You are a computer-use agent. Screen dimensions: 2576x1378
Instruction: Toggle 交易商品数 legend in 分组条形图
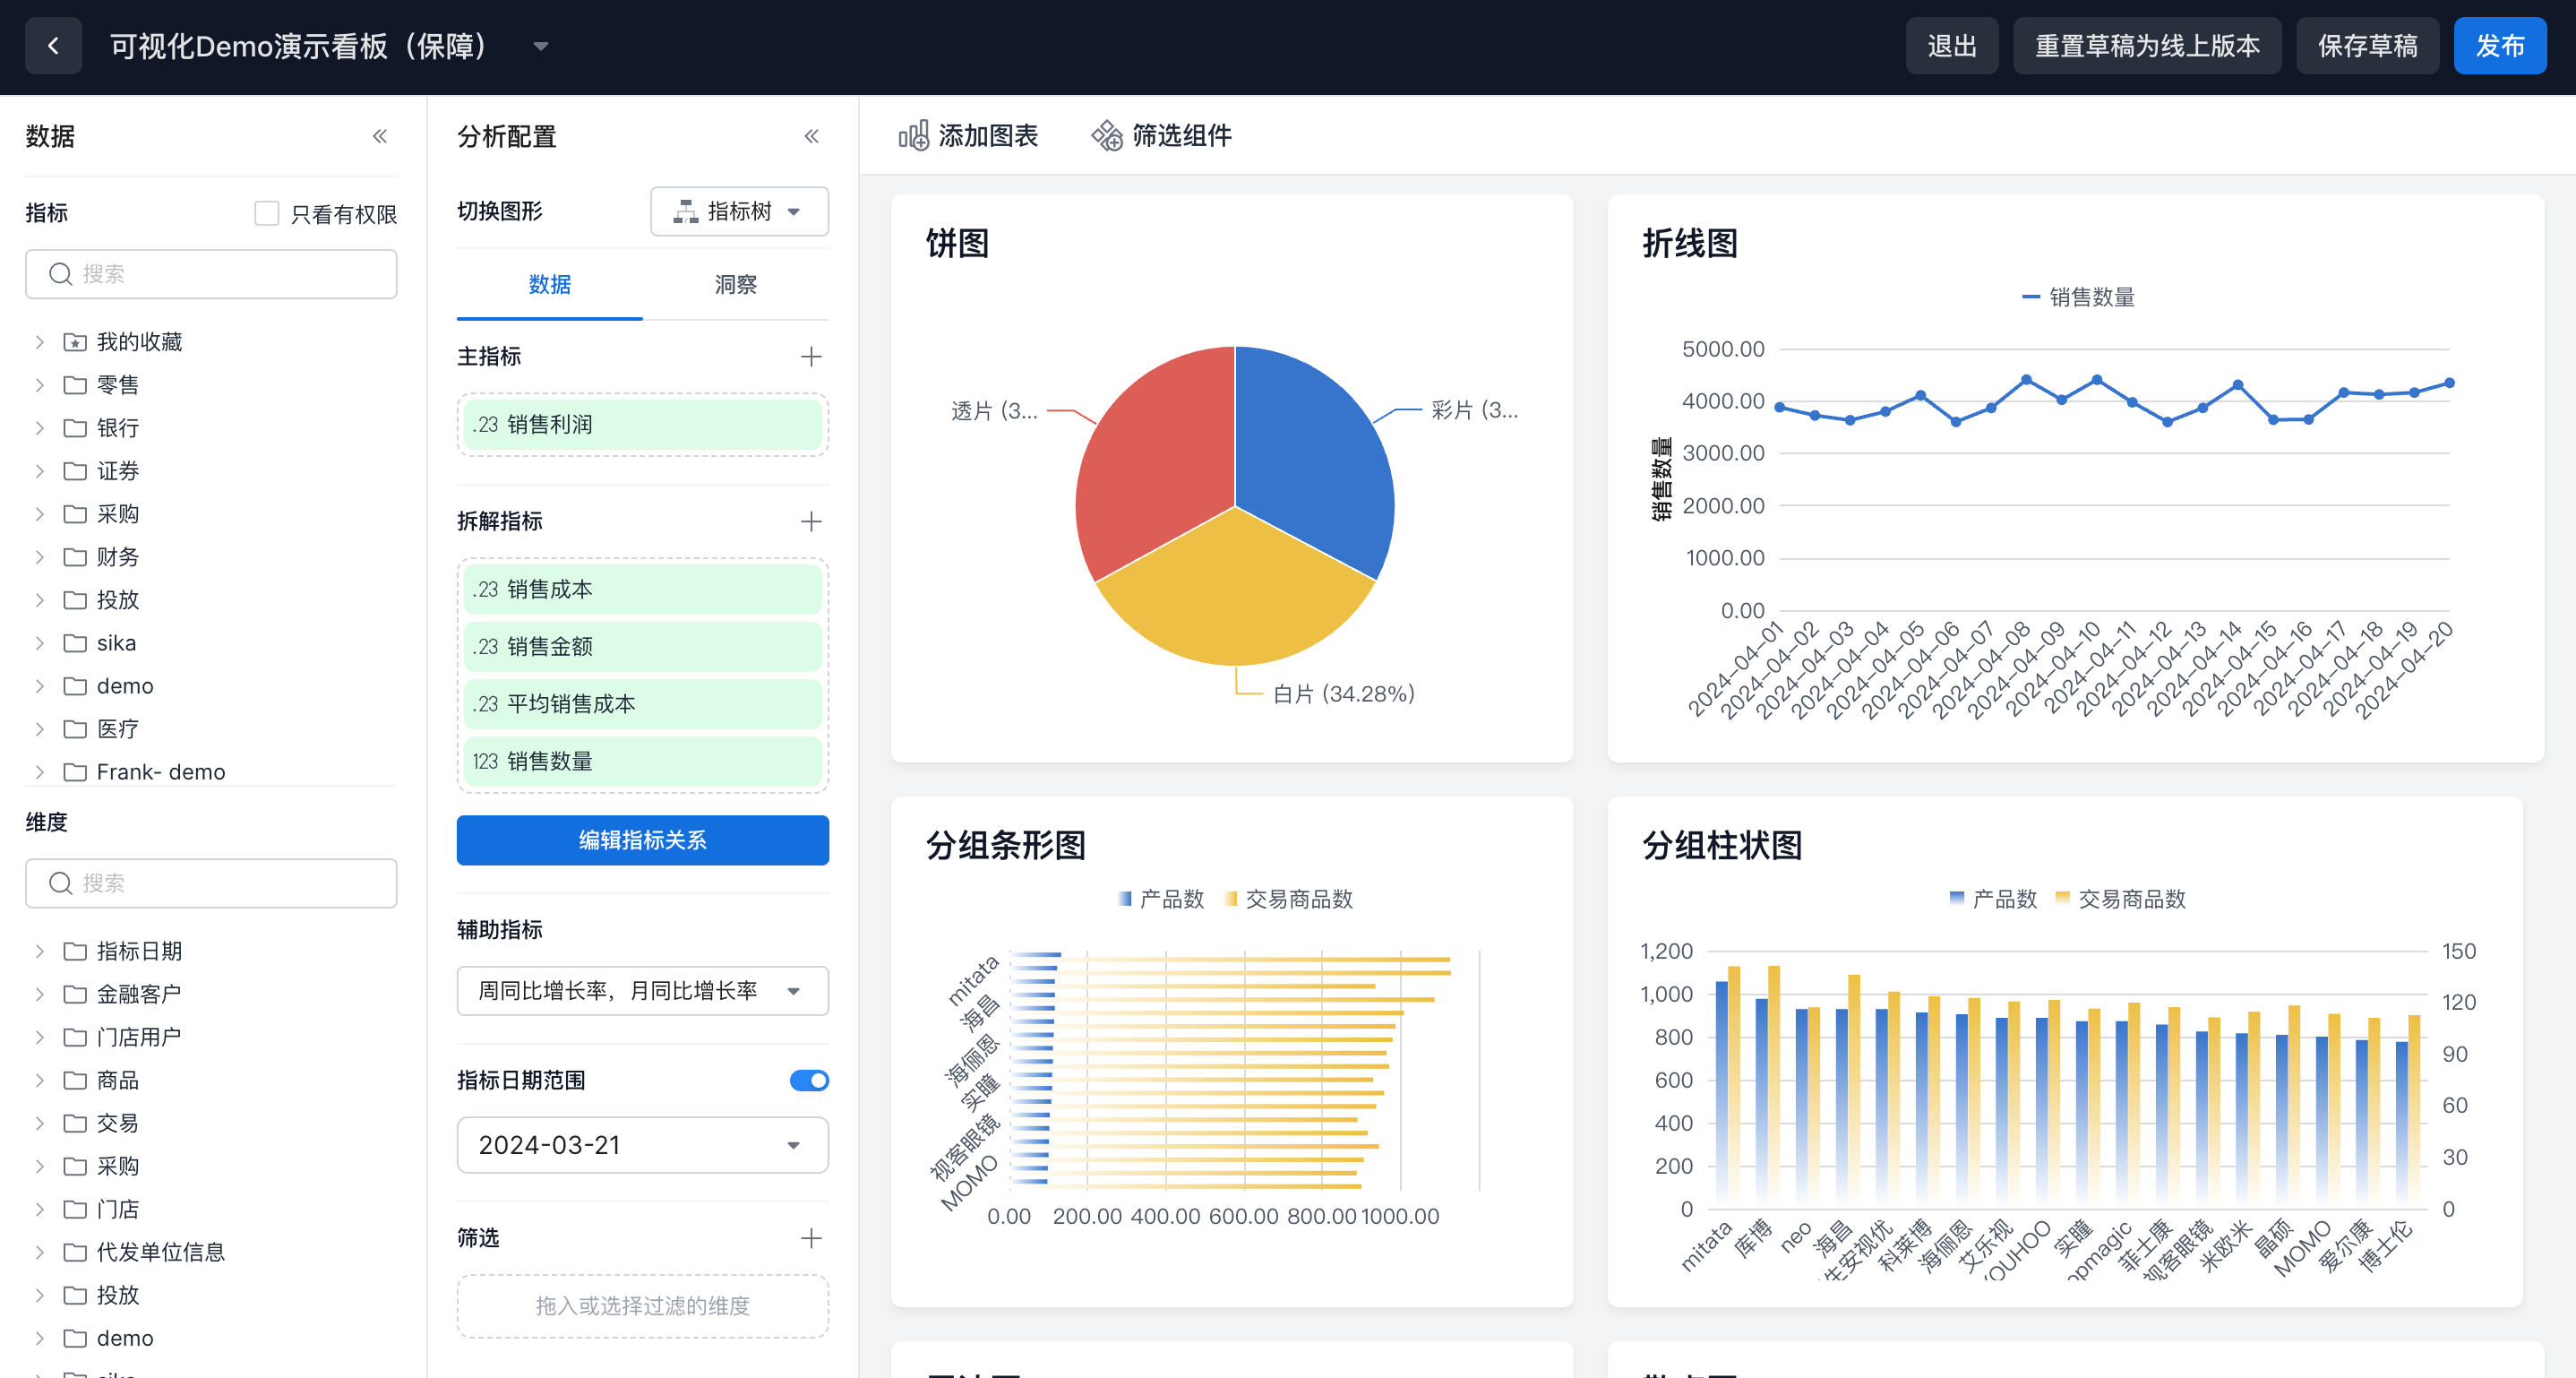click(x=1288, y=899)
